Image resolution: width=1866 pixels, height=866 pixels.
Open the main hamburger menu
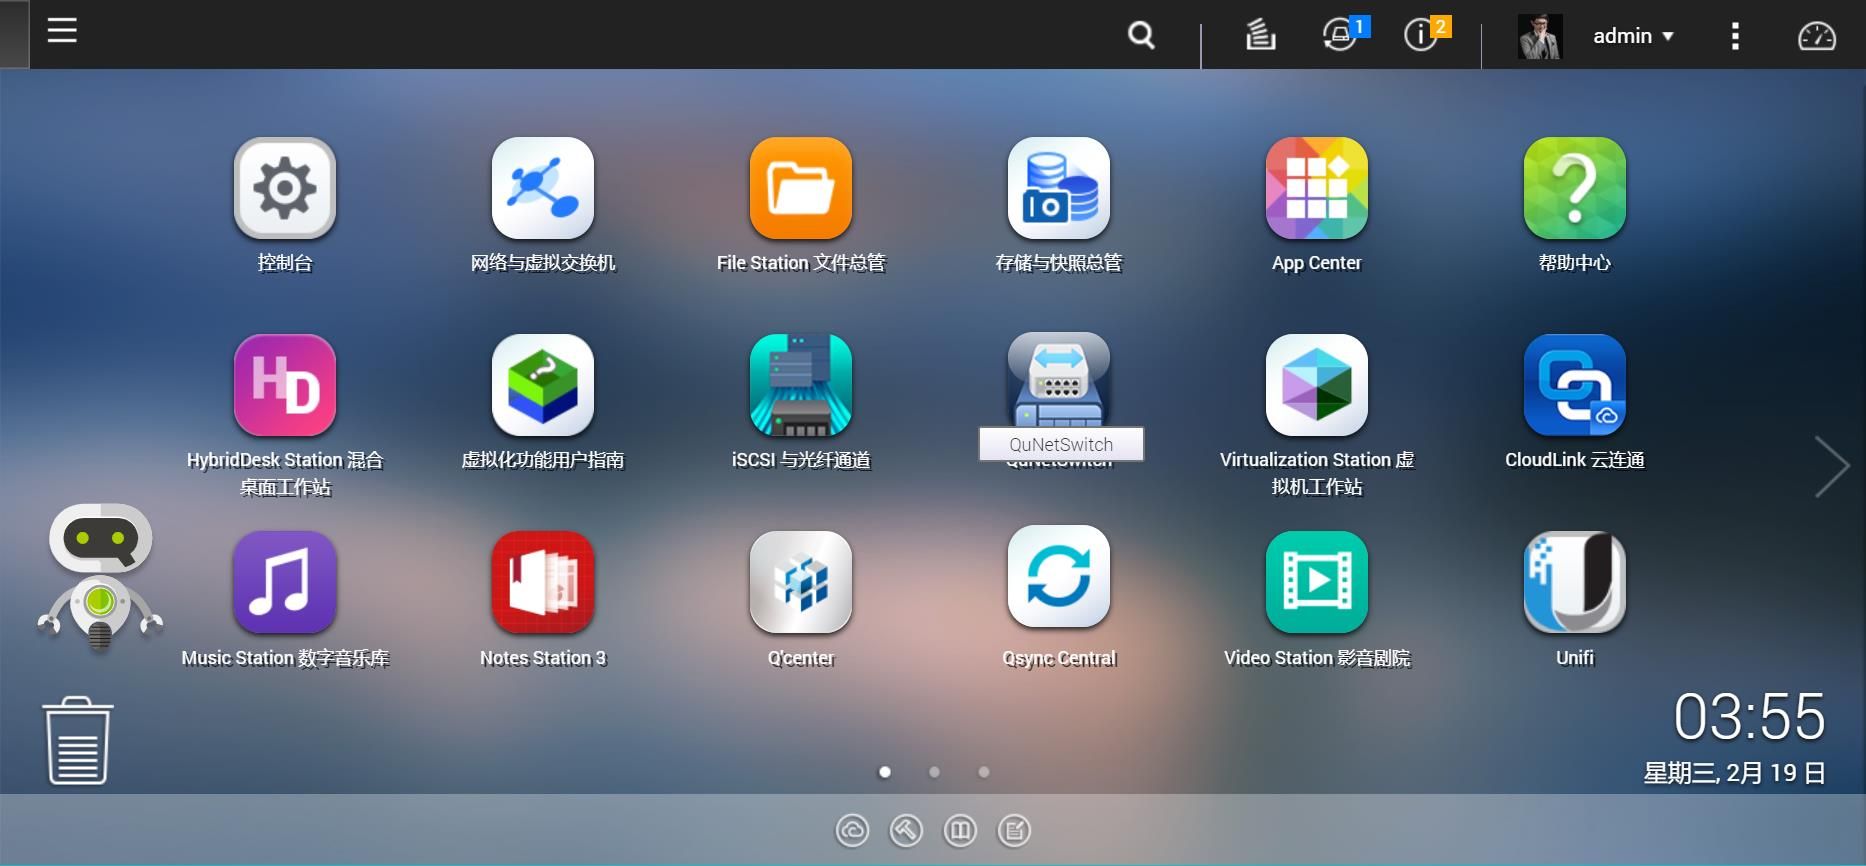click(x=62, y=31)
